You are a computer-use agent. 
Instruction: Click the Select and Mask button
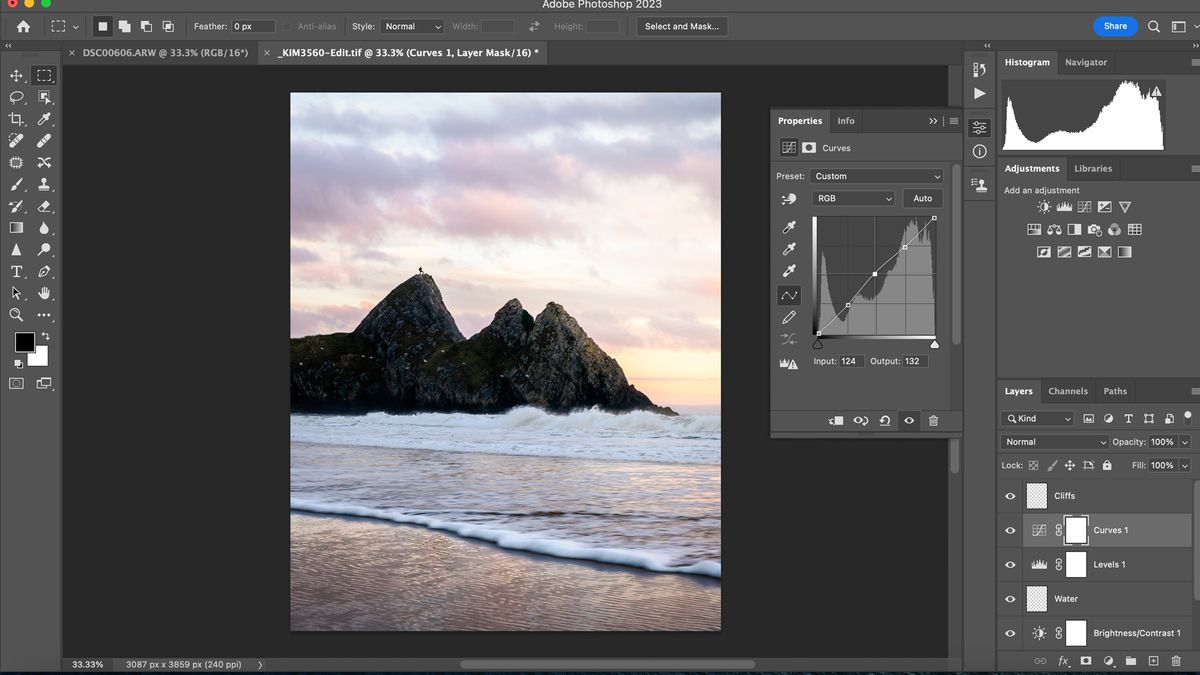click(x=682, y=26)
